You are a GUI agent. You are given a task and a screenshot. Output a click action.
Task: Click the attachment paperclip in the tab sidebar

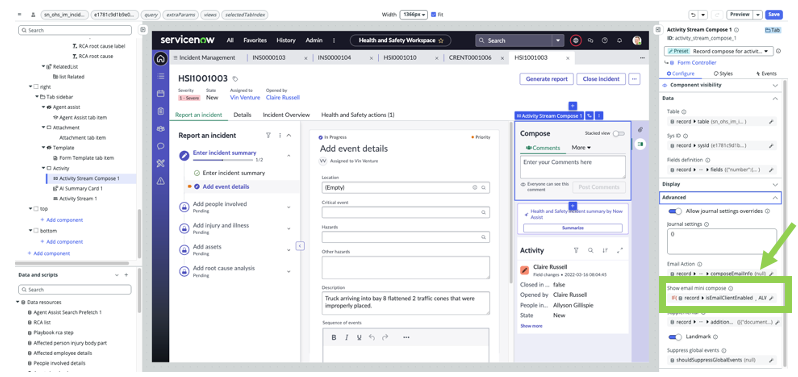tap(640, 130)
